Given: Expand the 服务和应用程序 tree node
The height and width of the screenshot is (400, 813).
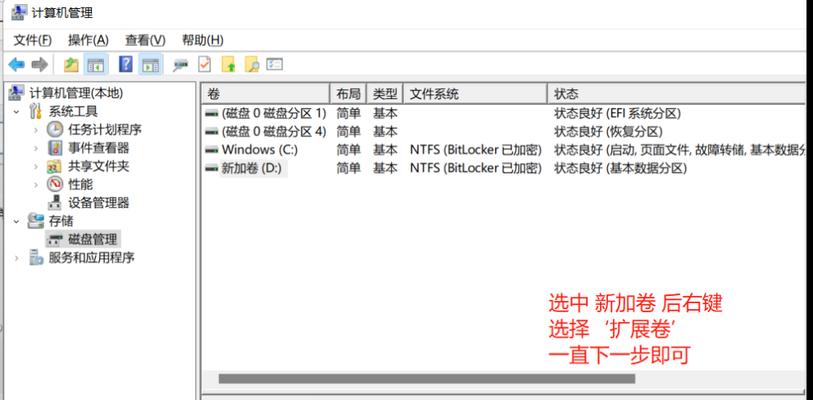Looking at the screenshot, I should click(x=17, y=258).
